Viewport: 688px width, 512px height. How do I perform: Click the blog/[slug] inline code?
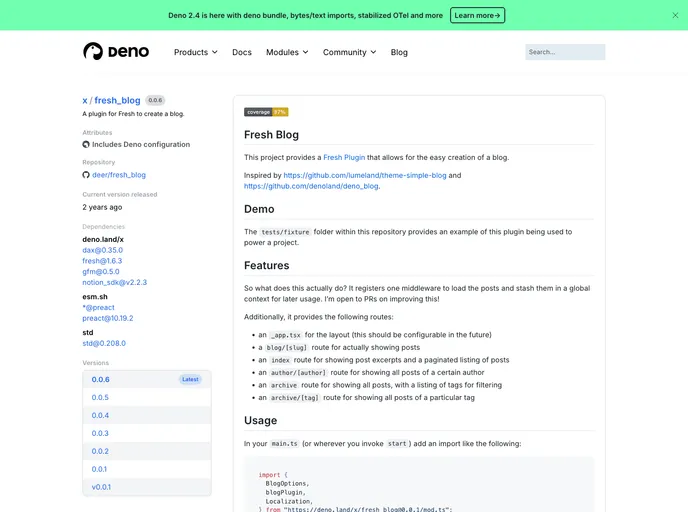pyautogui.click(x=287, y=347)
